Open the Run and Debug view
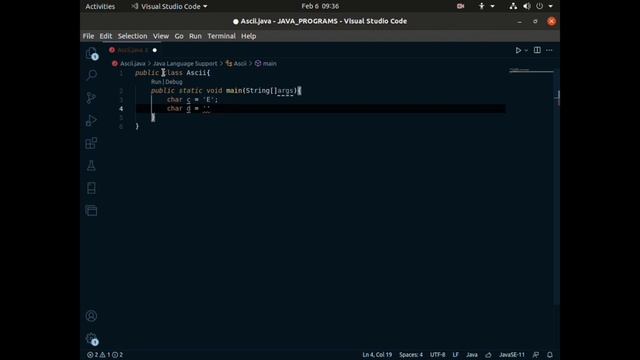Viewport: 640px width, 360px height. point(91,120)
